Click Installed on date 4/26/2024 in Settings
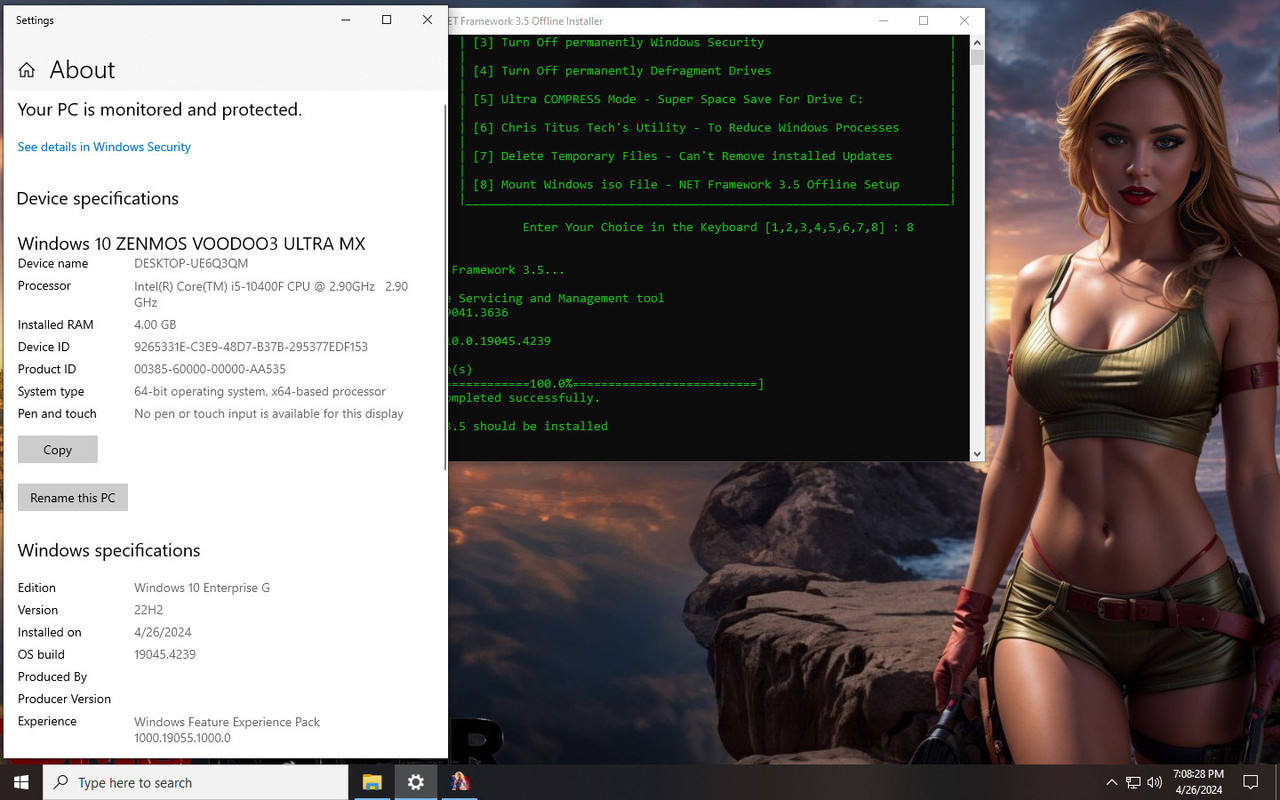Image resolution: width=1280 pixels, height=800 pixels. coord(163,633)
